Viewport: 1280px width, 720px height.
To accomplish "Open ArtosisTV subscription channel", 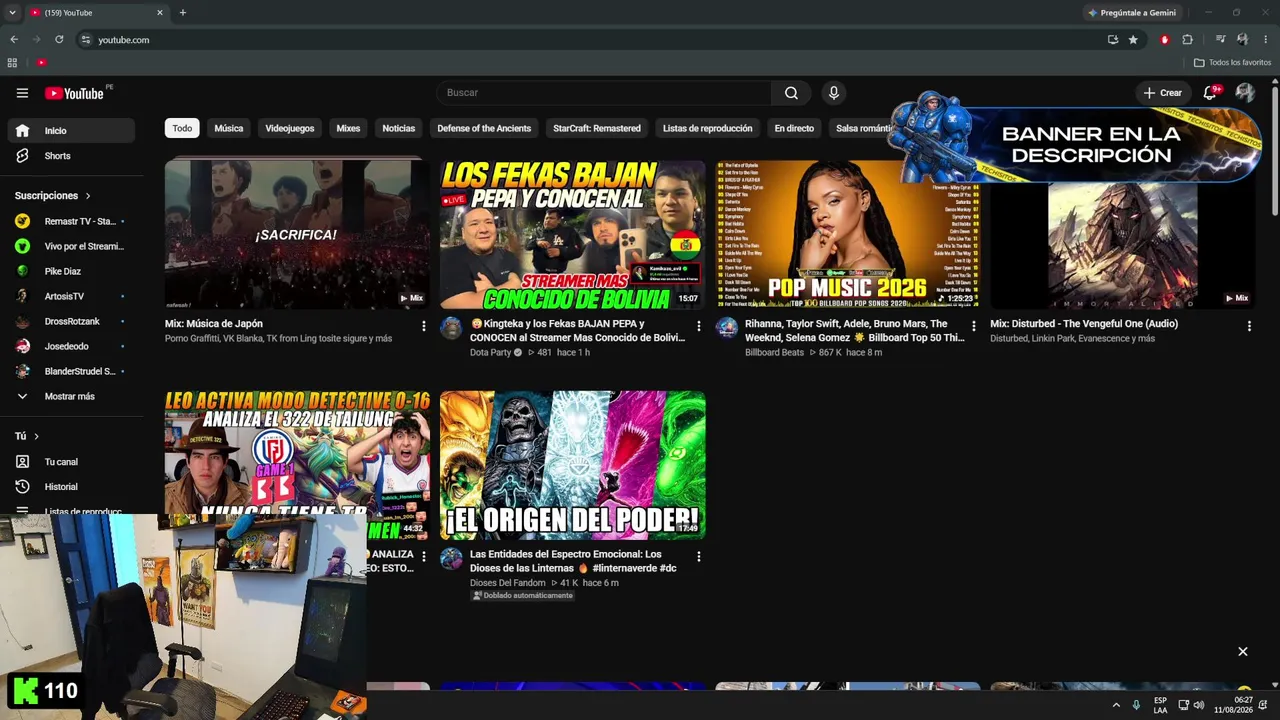I will point(70,297).
